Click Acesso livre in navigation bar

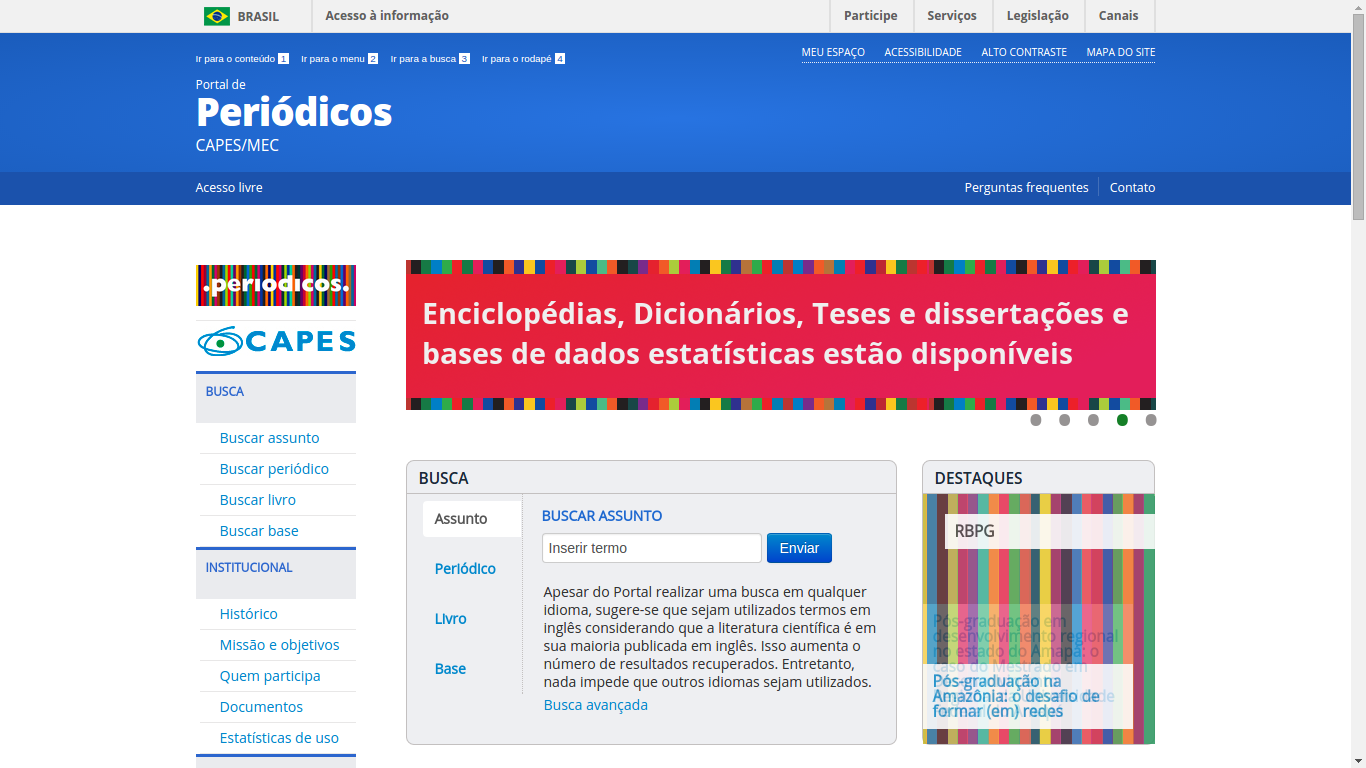pos(229,188)
